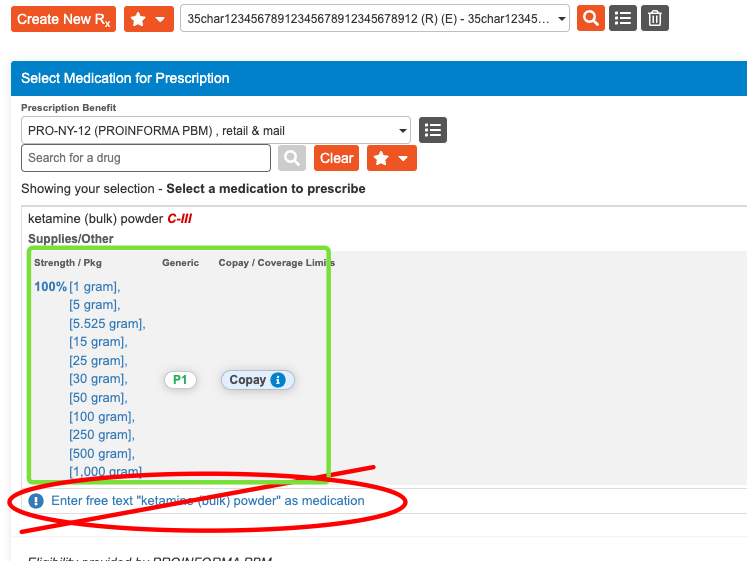Choose the [250 gram] package
Screen dimensions: 747x561
click(x=102, y=435)
